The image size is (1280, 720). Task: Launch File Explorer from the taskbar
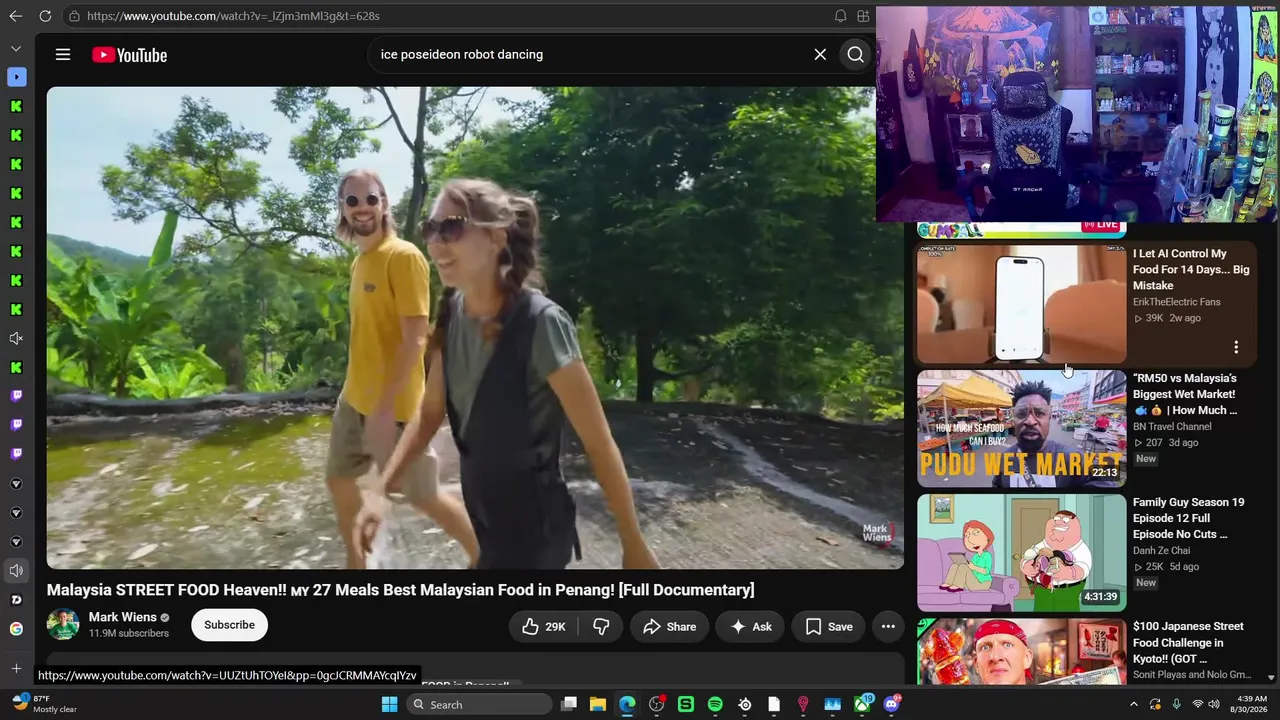597,704
